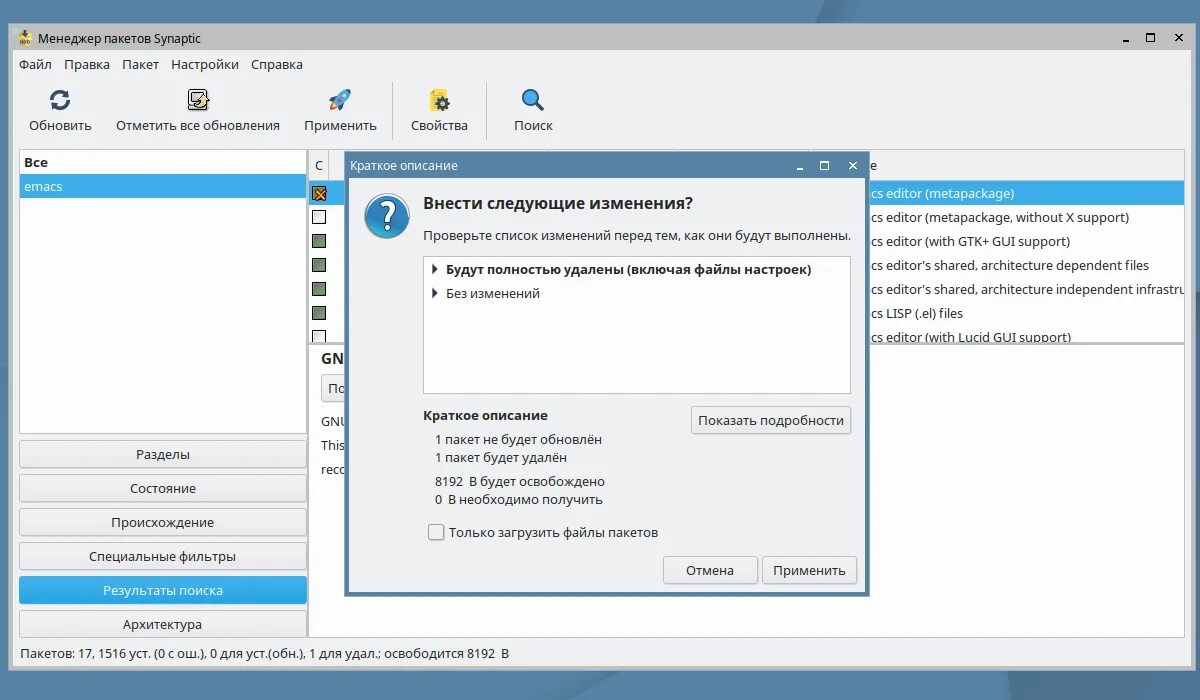
Task: Click the 'С' status column header
Action: point(319,166)
